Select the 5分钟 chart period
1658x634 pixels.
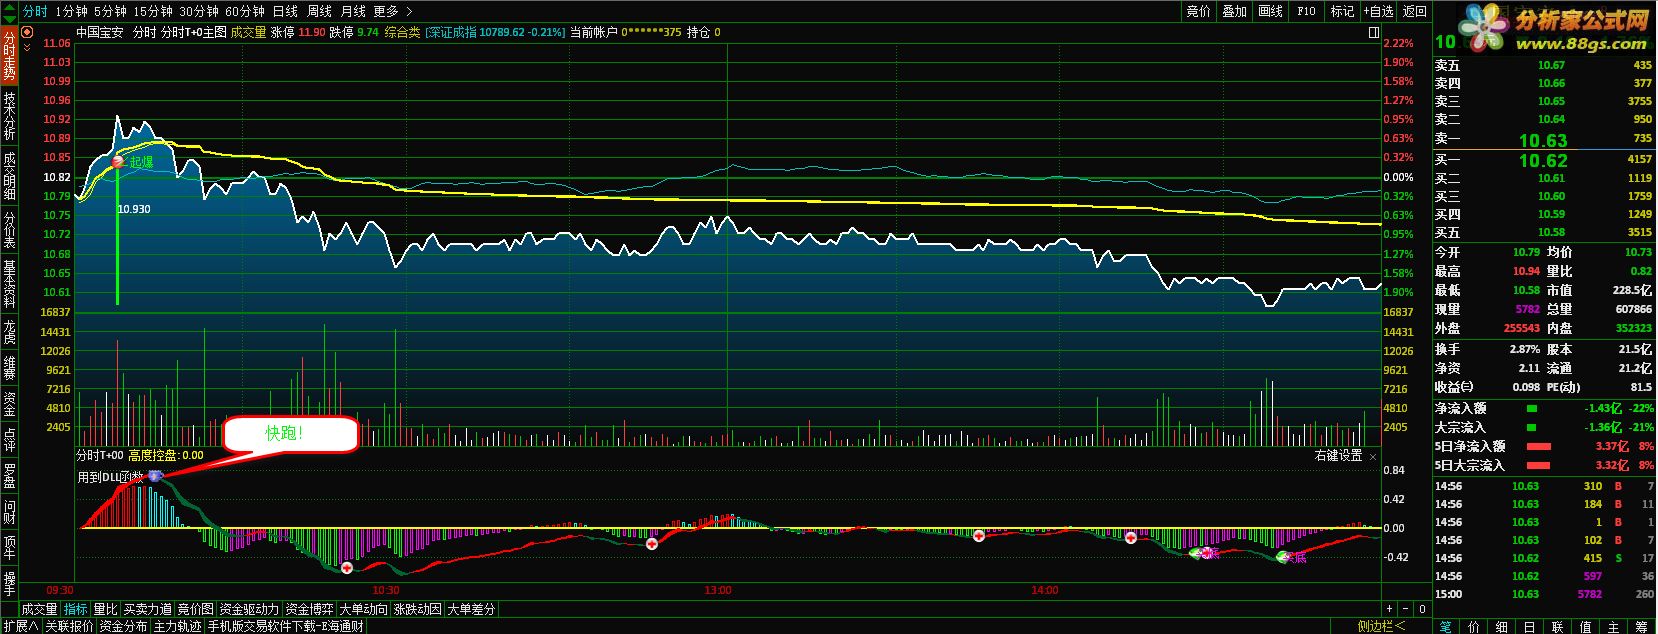pyautogui.click(x=110, y=11)
